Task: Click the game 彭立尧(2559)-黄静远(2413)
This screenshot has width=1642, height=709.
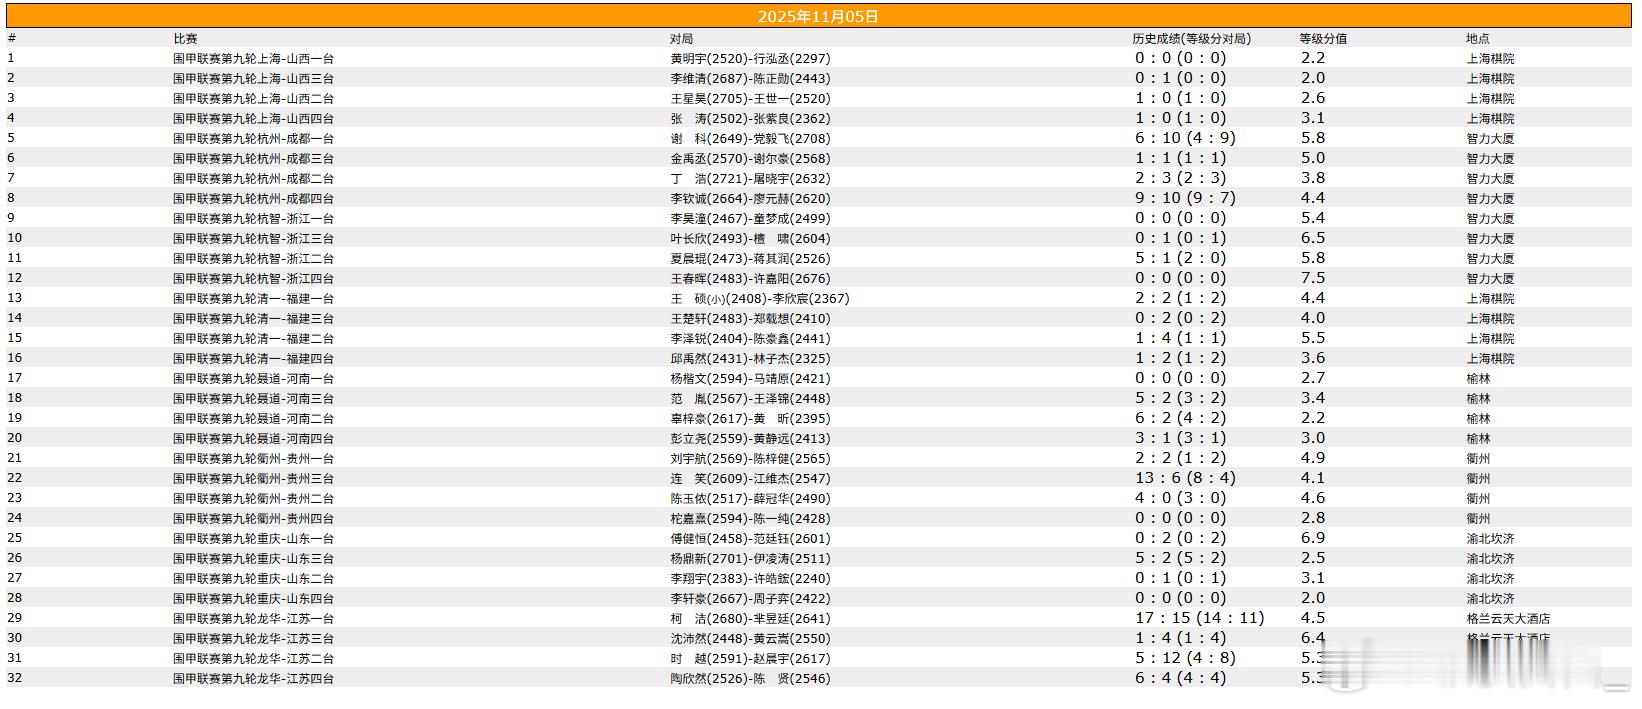Action: (750, 439)
